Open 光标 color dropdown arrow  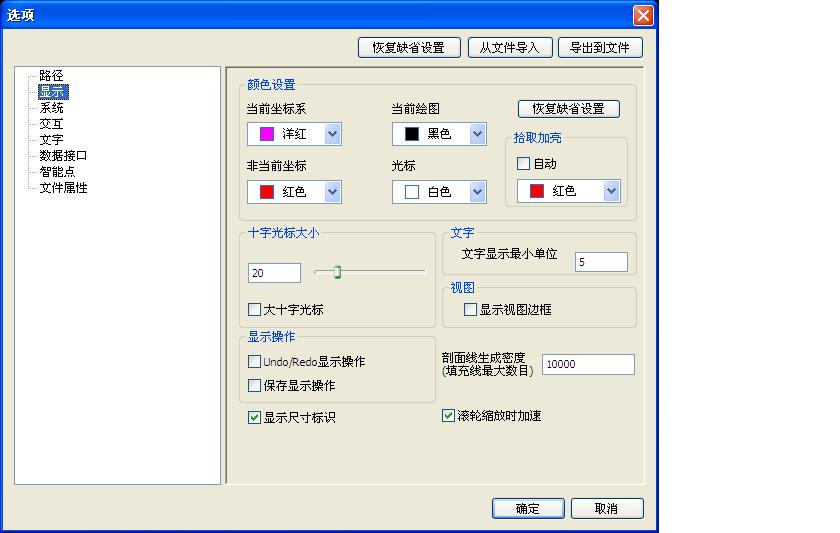click(x=477, y=192)
